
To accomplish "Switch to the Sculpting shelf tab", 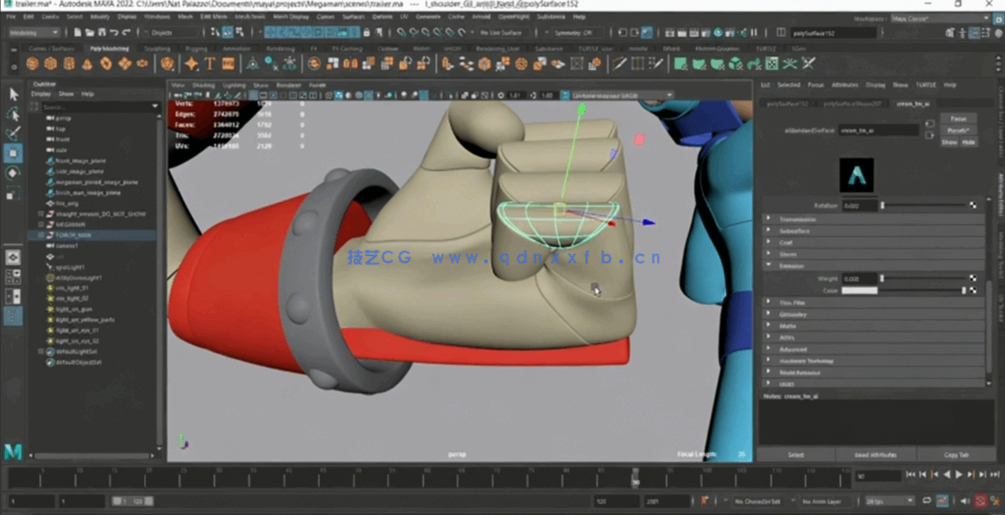I will (157, 48).
